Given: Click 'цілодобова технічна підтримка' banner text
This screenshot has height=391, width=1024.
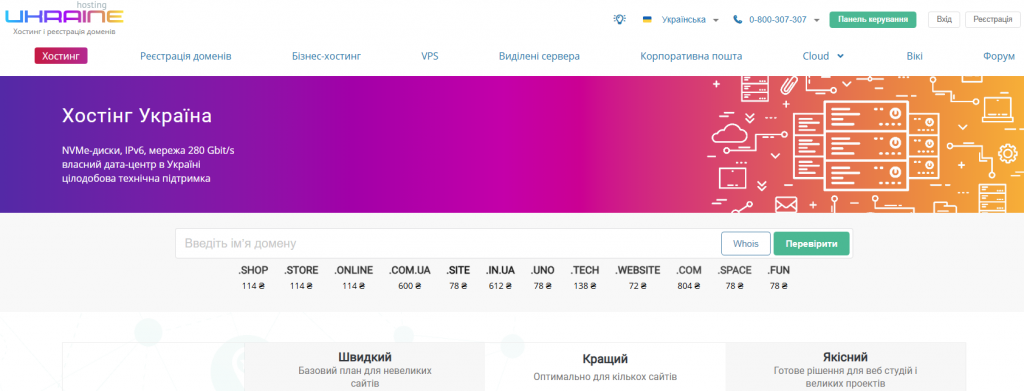Looking at the screenshot, I should pyautogui.click(x=136, y=178).
